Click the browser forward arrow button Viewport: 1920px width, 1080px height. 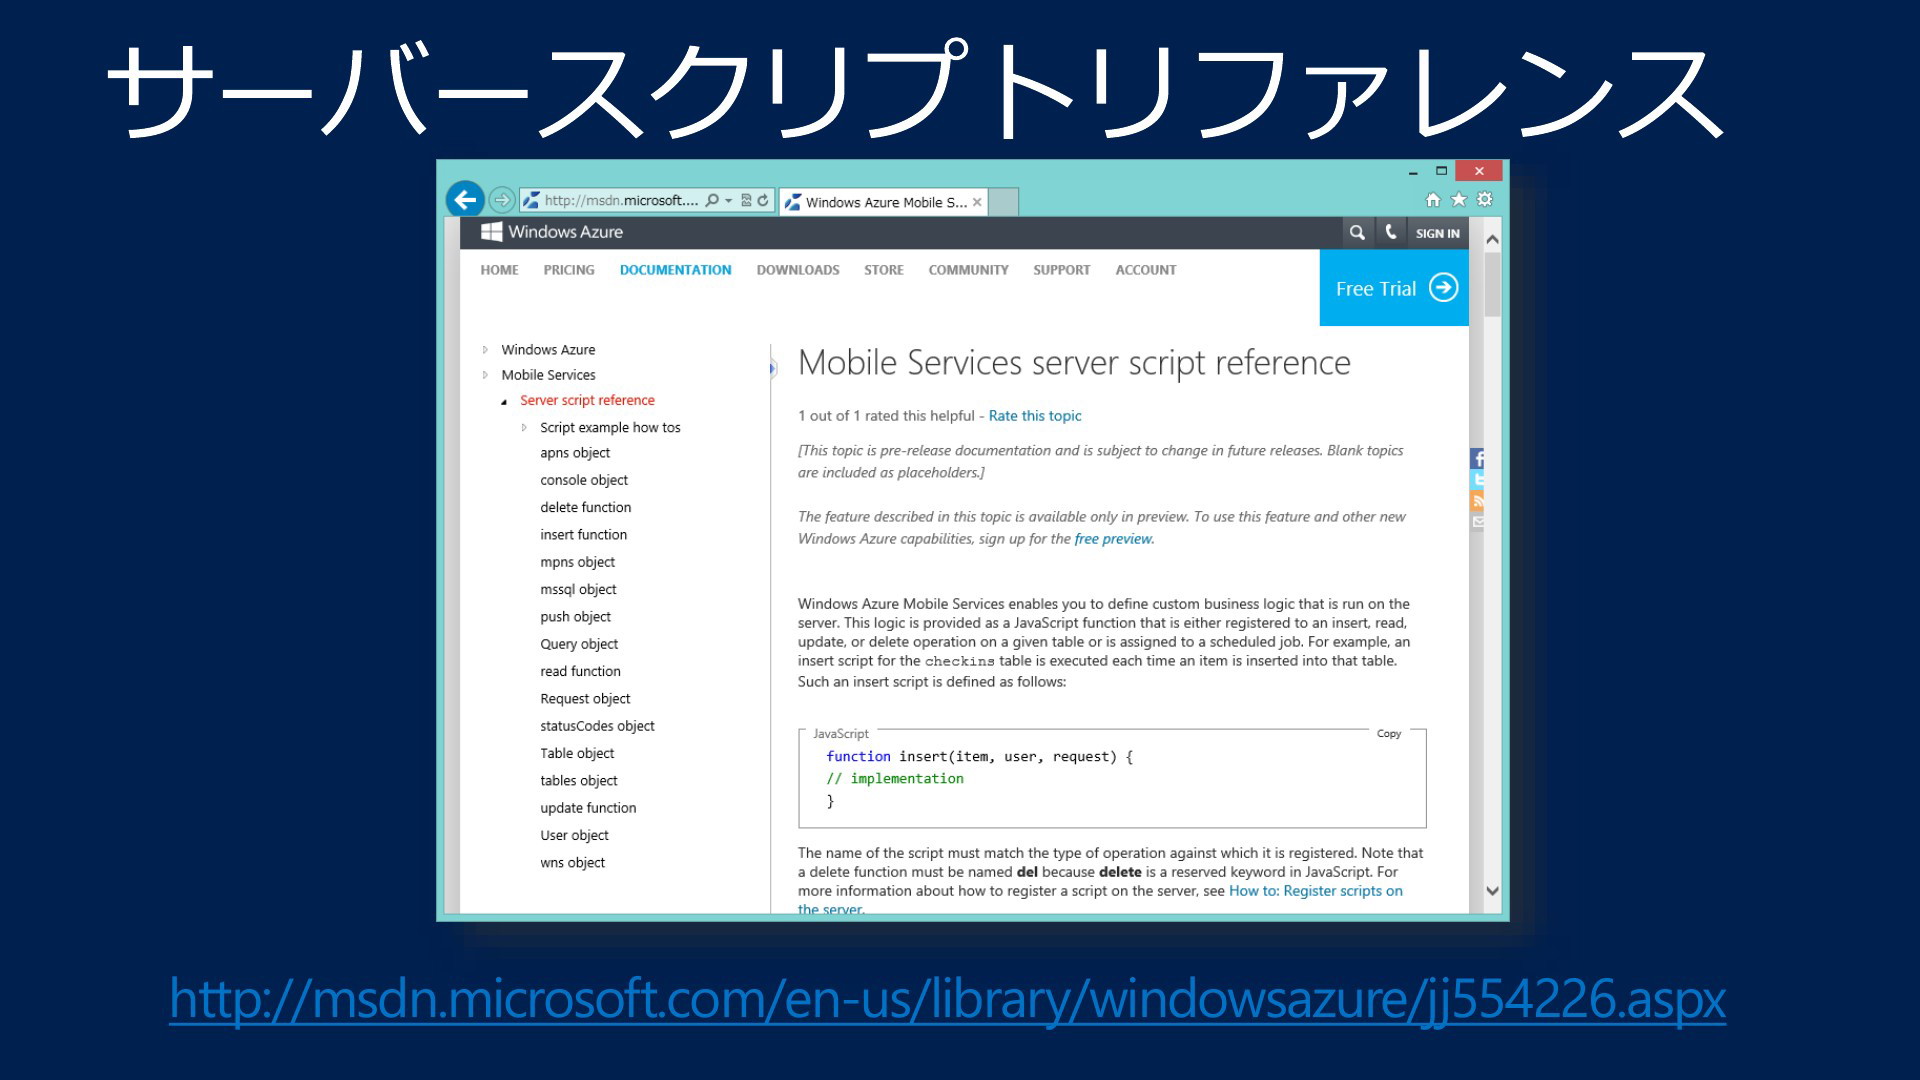tap(502, 200)
